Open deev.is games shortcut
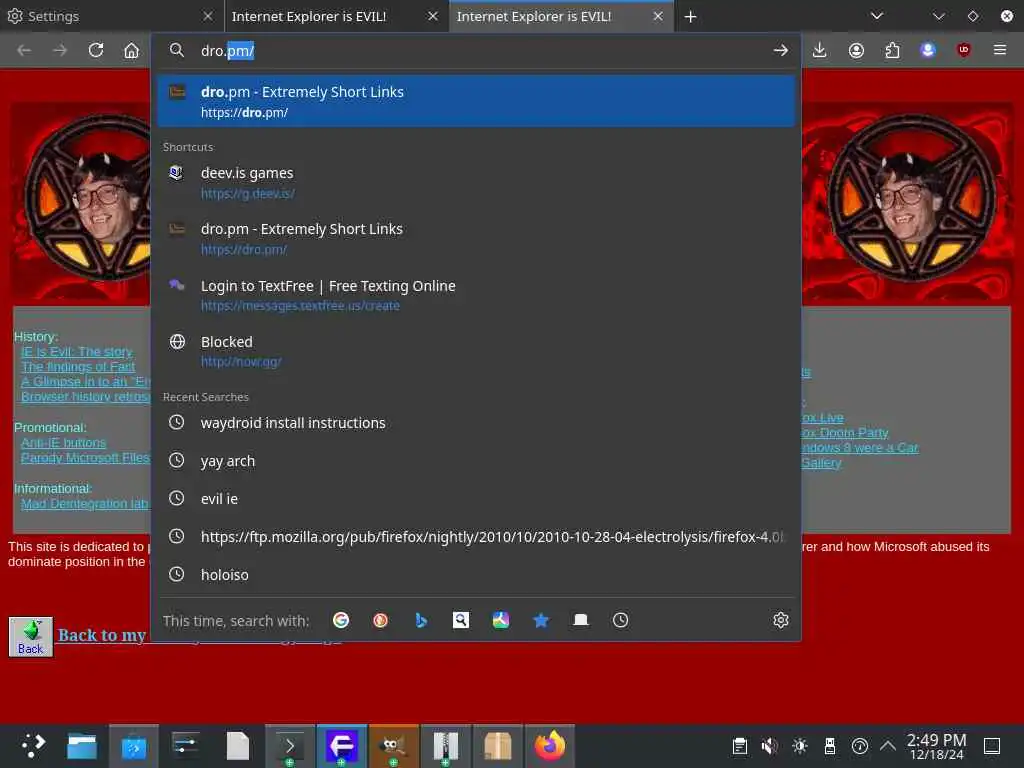This screenshot has width=1024, height=768. 476,182
